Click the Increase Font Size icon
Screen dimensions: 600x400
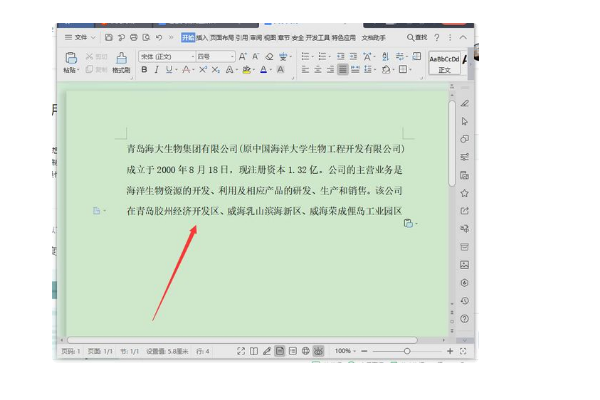[243, 57]
